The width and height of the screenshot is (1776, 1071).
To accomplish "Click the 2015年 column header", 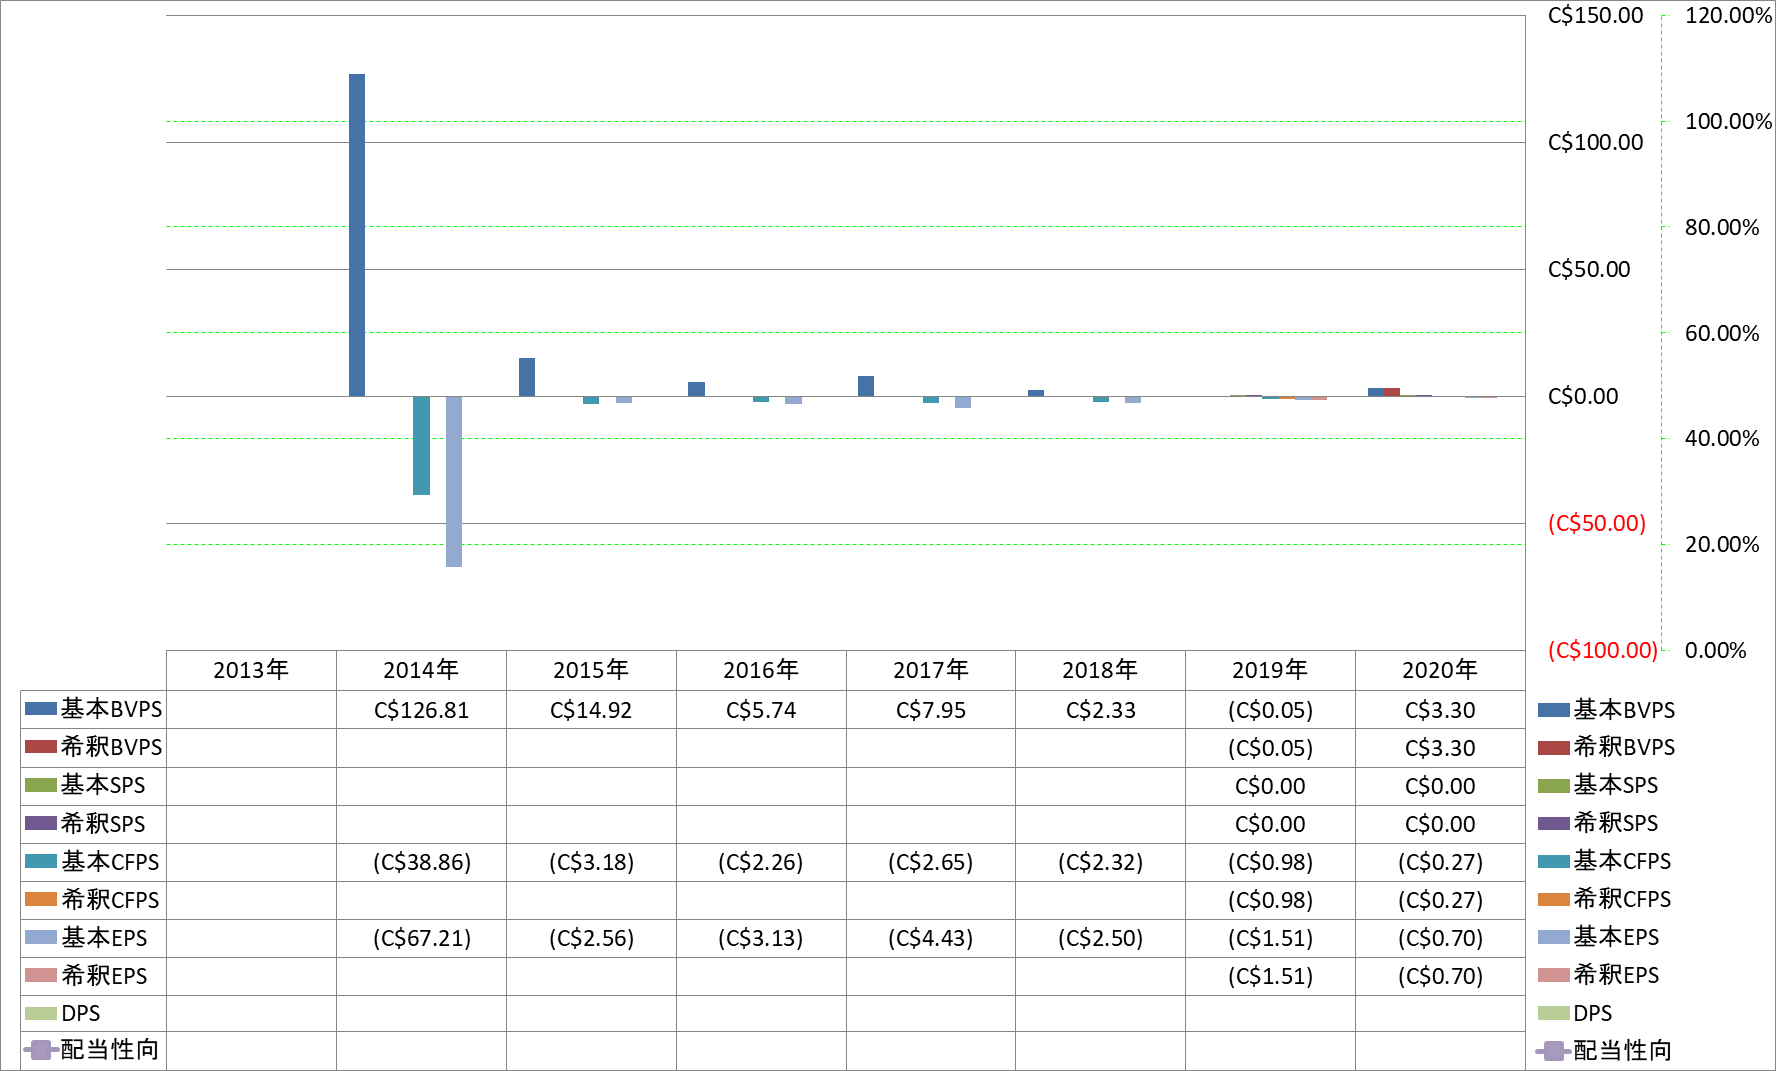I will (591, 670).
